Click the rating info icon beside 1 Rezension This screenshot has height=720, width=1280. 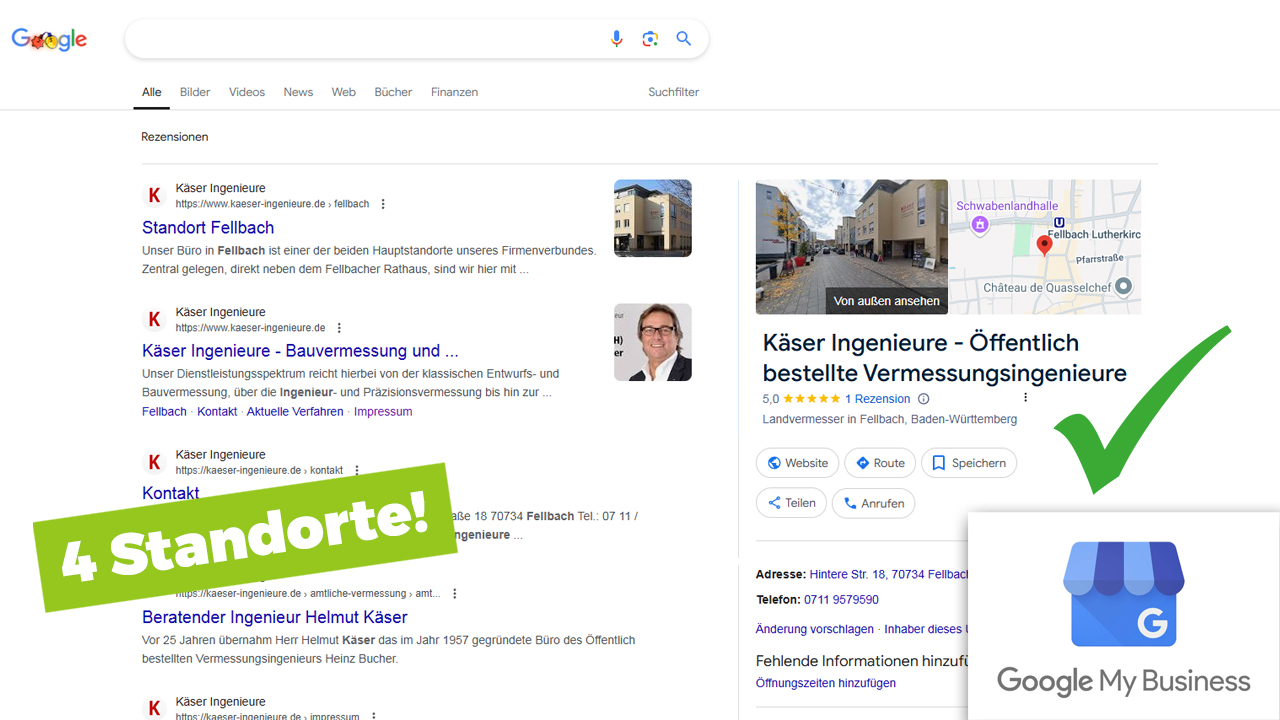point(924,399)
